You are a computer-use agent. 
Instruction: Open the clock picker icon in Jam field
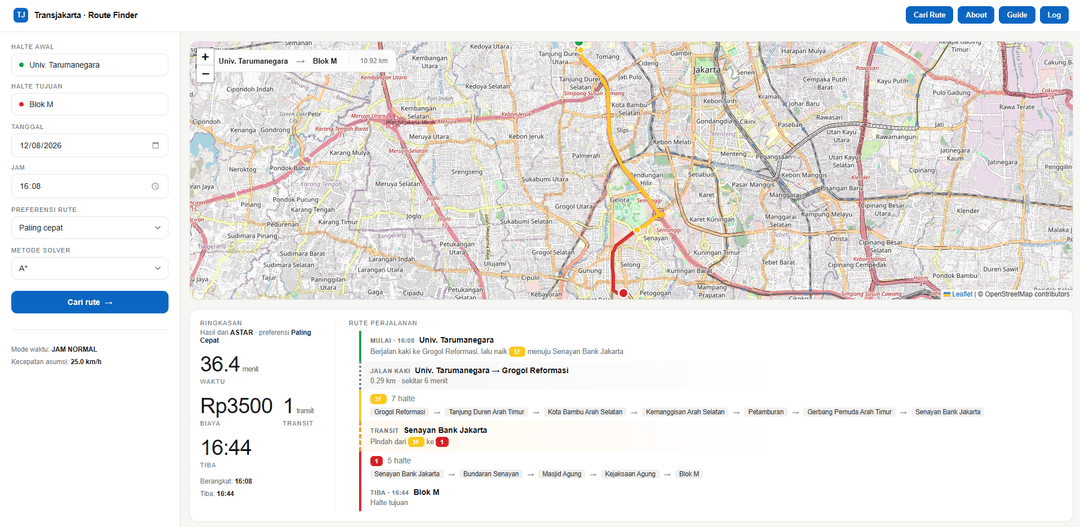[155, 186]
